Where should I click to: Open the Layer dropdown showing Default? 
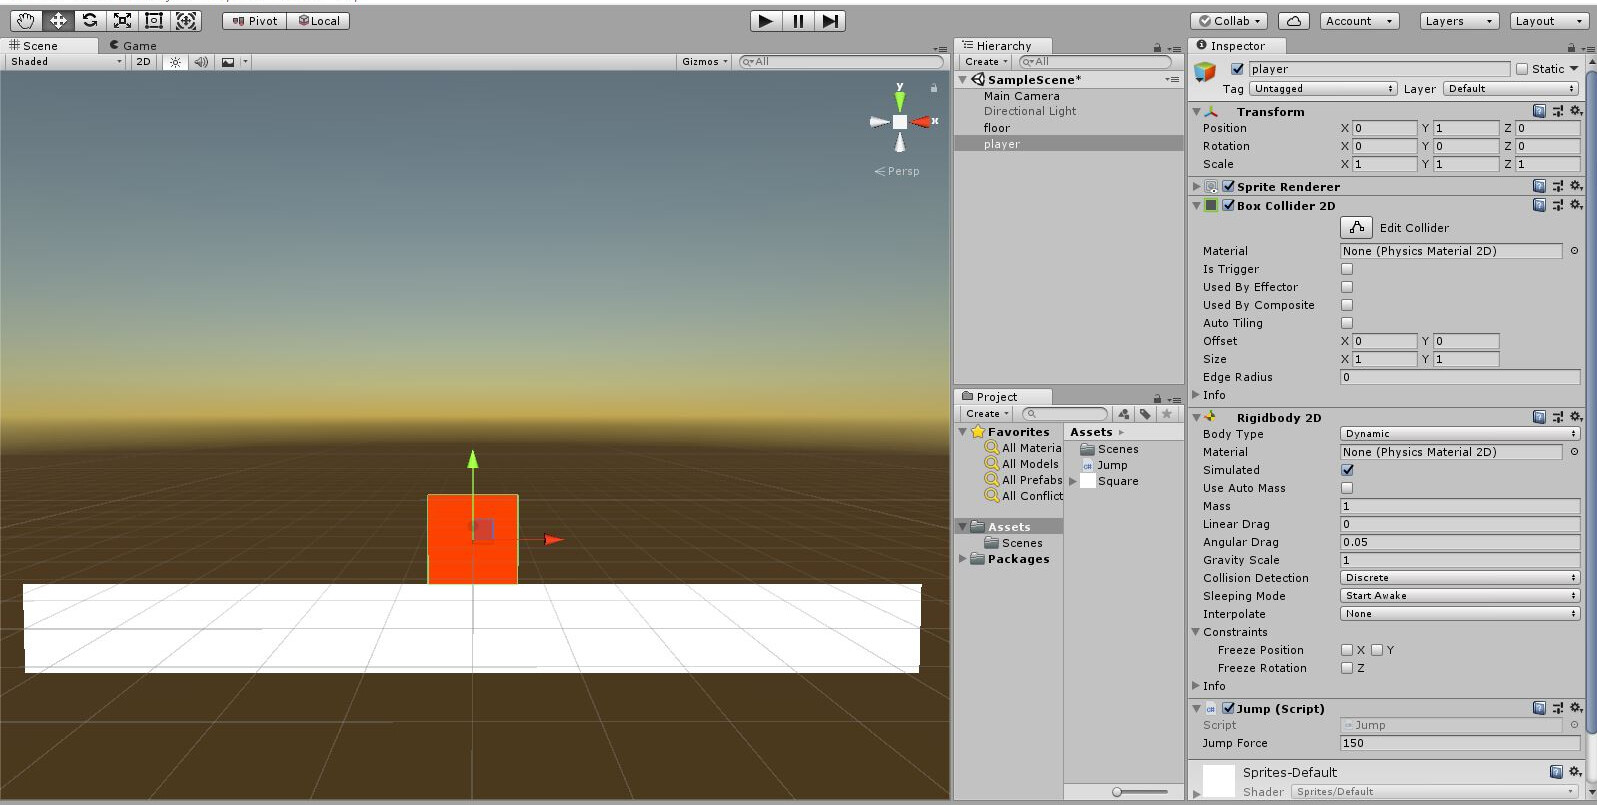pyautogui.click(x=1512, y=89)
